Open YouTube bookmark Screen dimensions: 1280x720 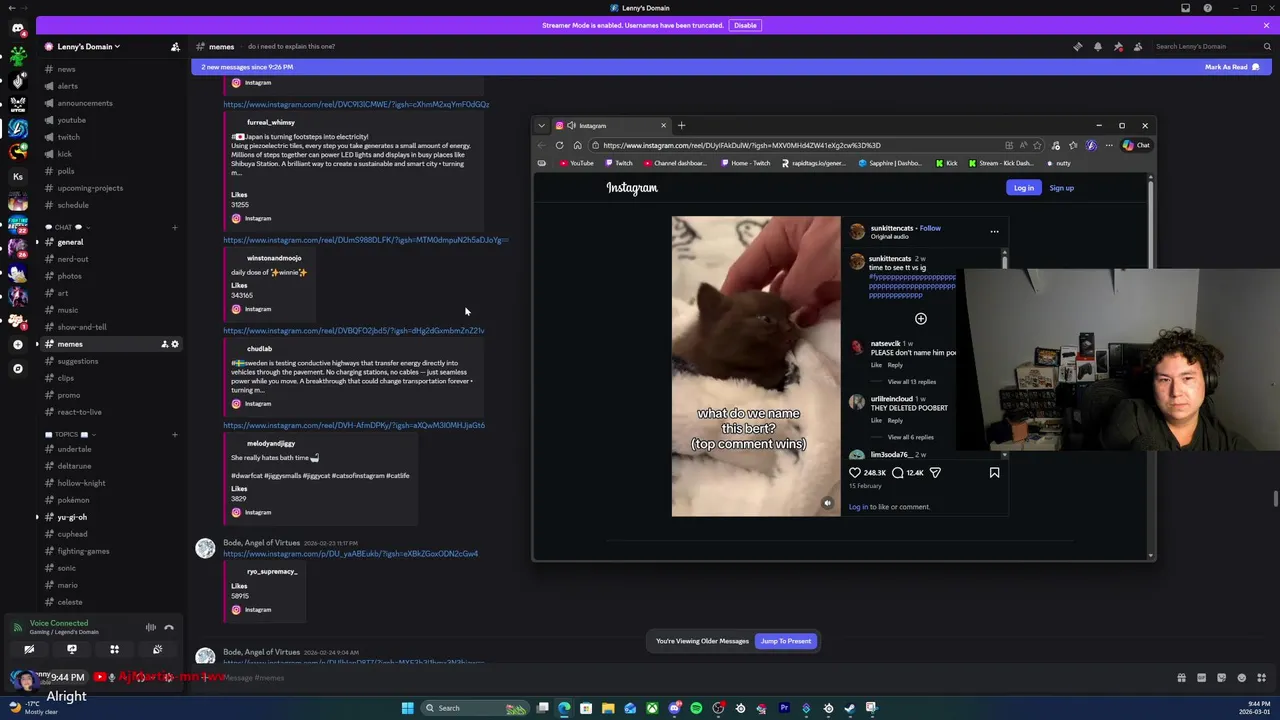click(x=576, y=163)
